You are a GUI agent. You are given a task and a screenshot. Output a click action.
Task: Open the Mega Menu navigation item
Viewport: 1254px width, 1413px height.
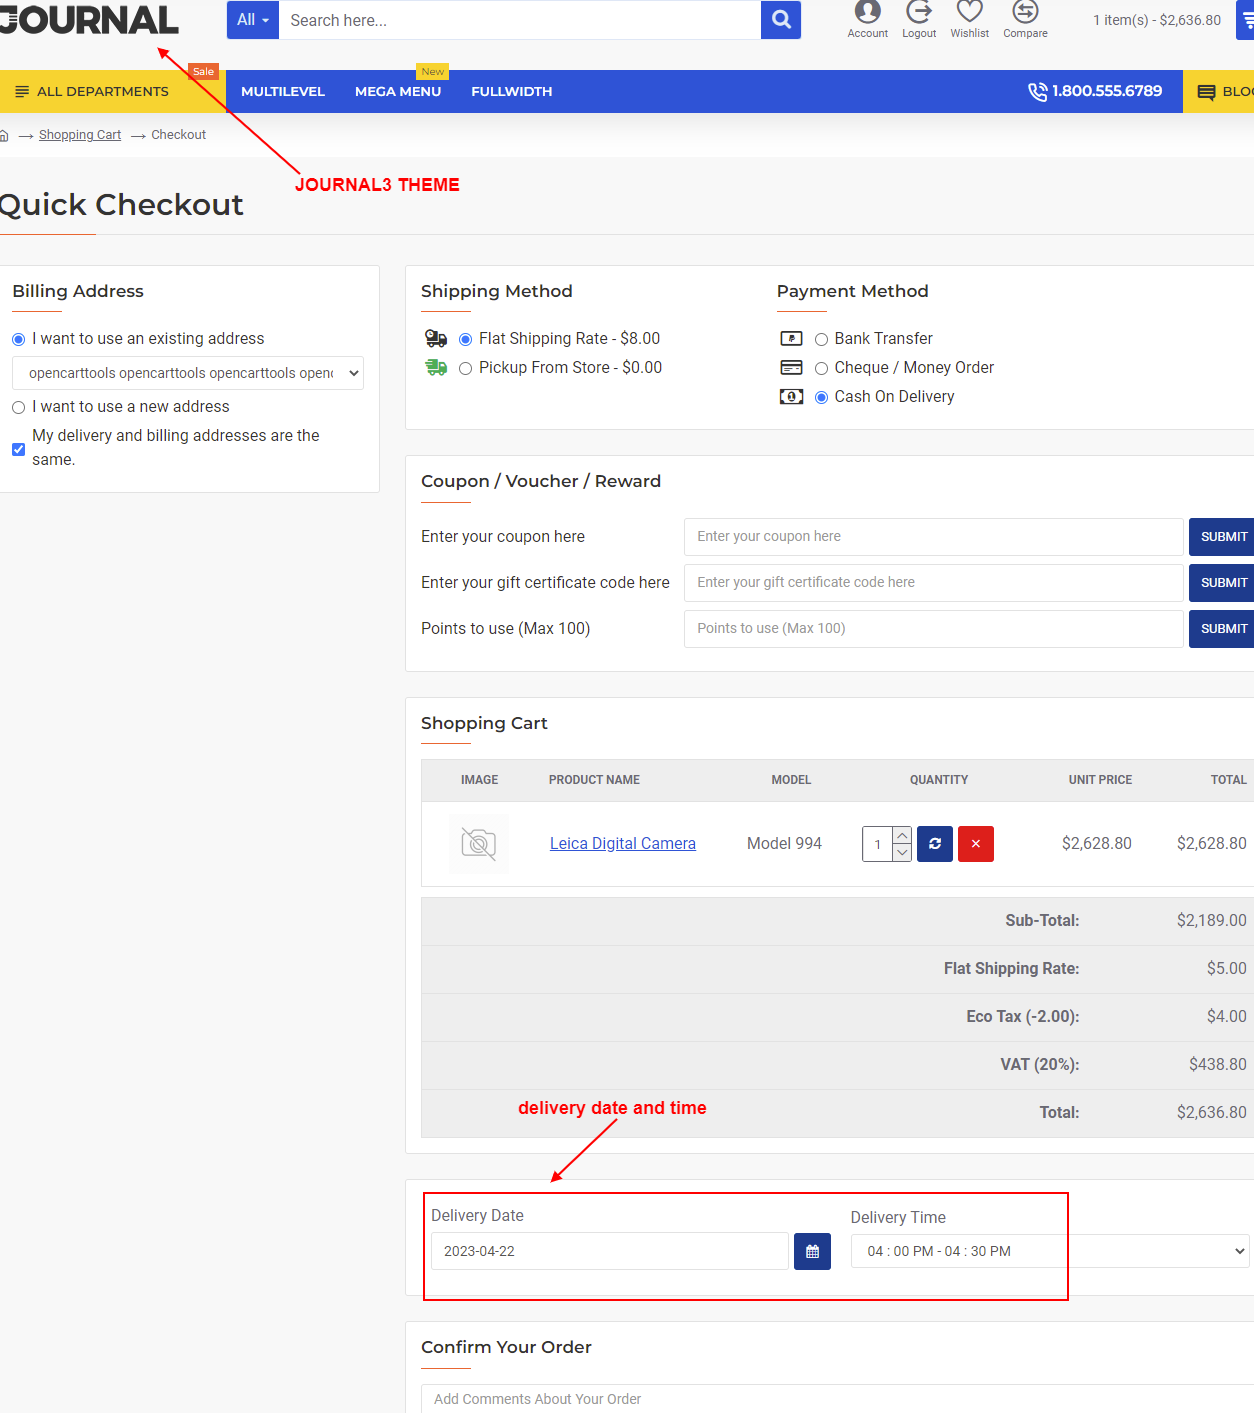398,92
